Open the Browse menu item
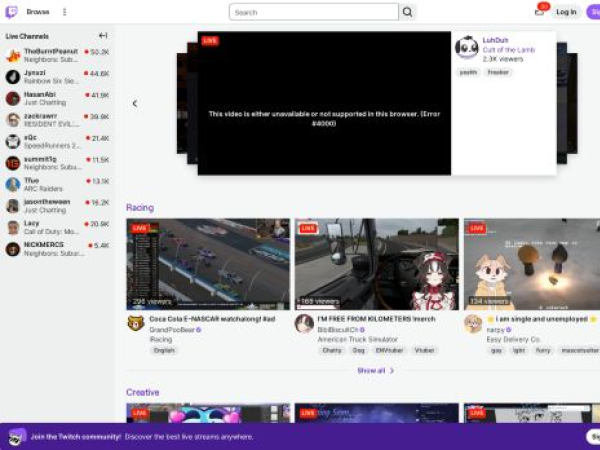 (x=38, y=12)
